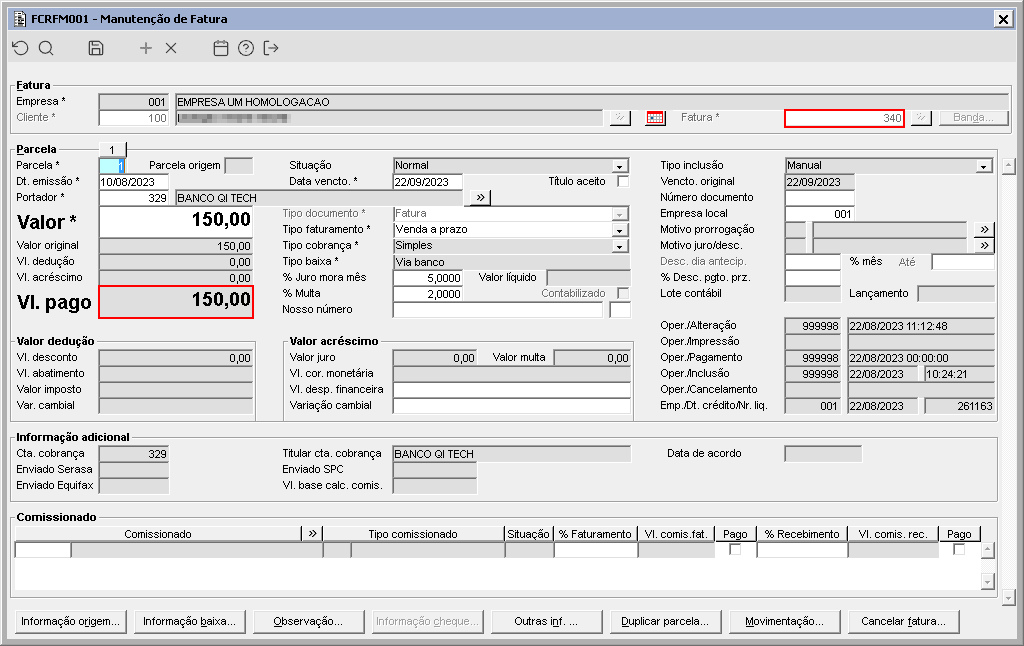Image resolution: width=1024 pixels, height=646 pixels.
Task: Open Fatura lookup button next to 340
Action: (921, 118)
